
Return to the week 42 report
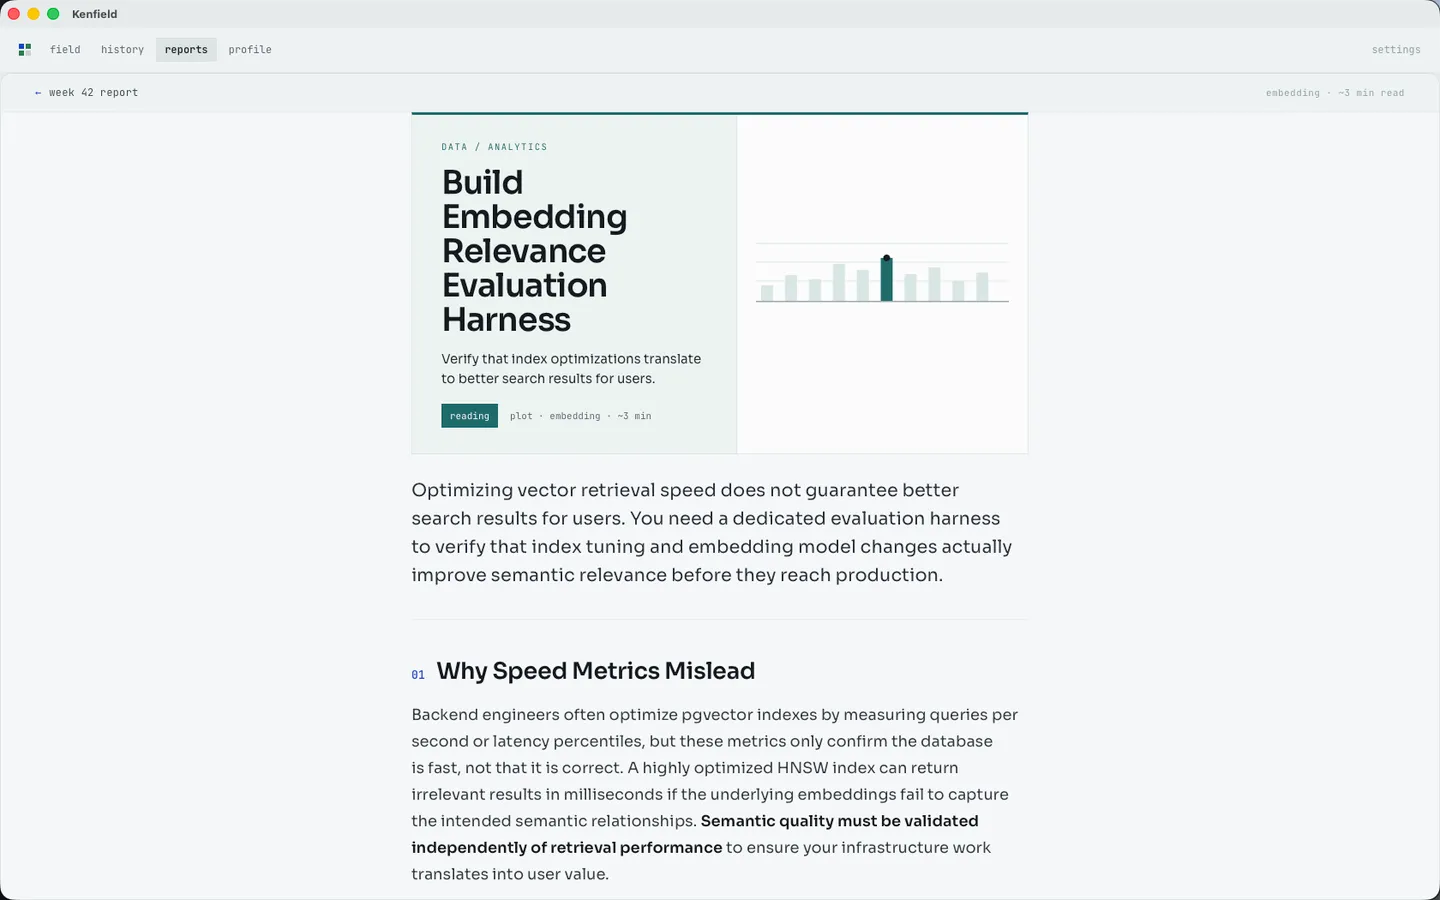coord(86,92)
